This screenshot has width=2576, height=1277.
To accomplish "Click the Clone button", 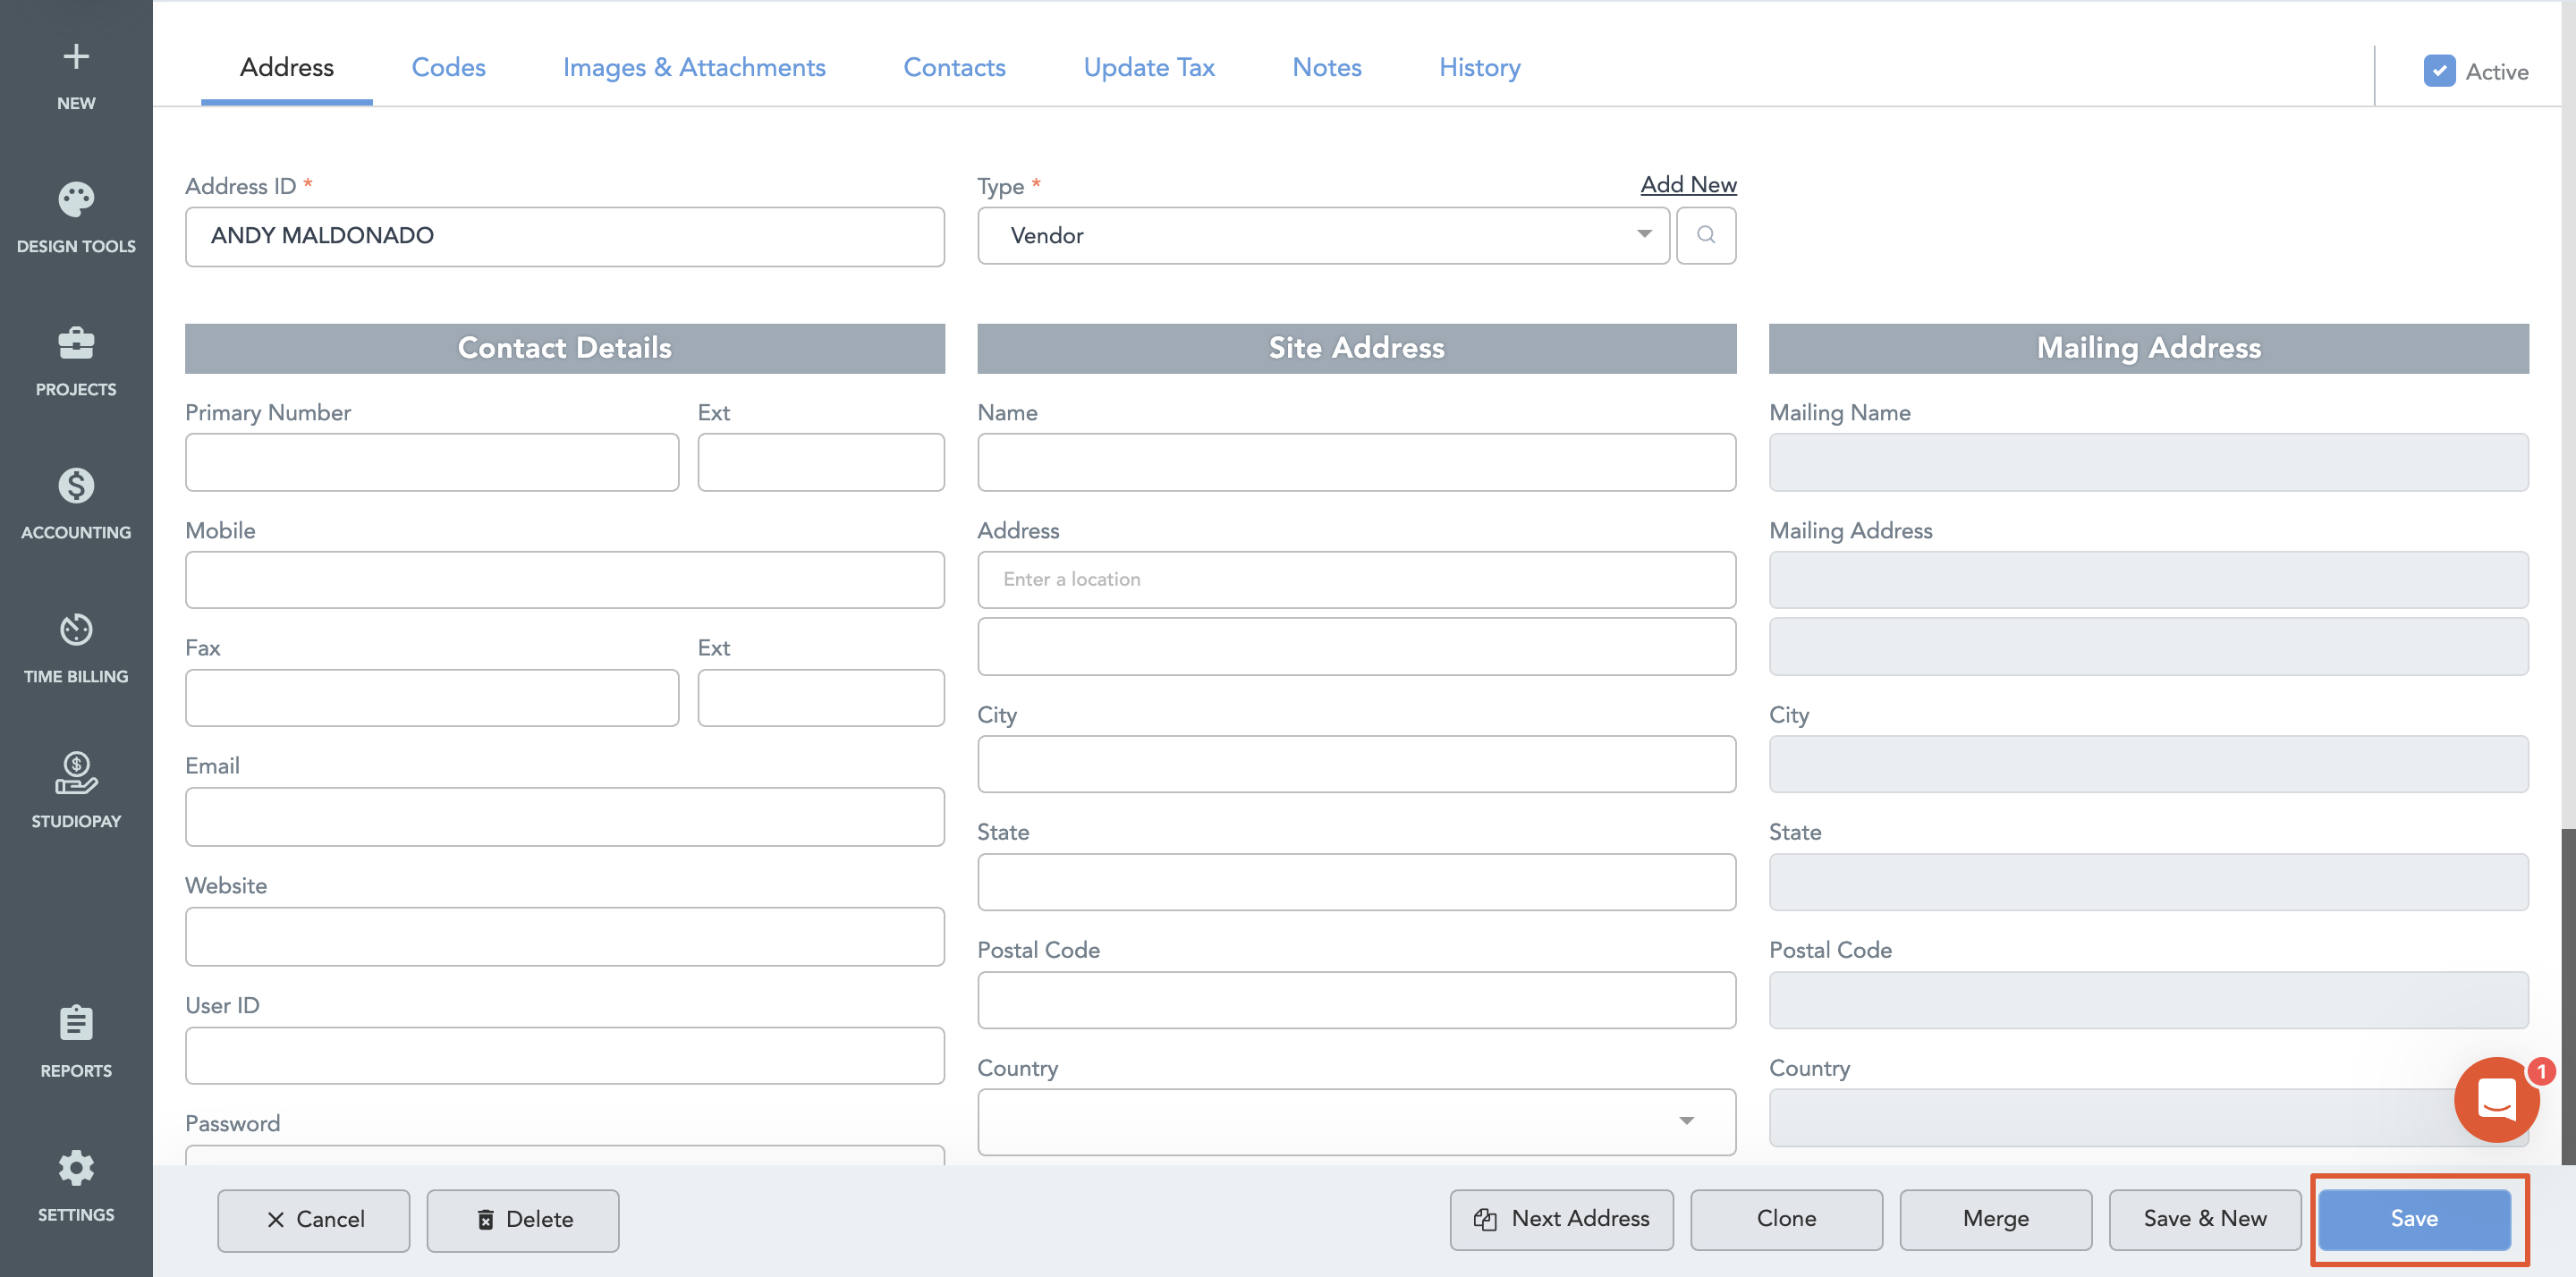I will coord(1786,1218).
